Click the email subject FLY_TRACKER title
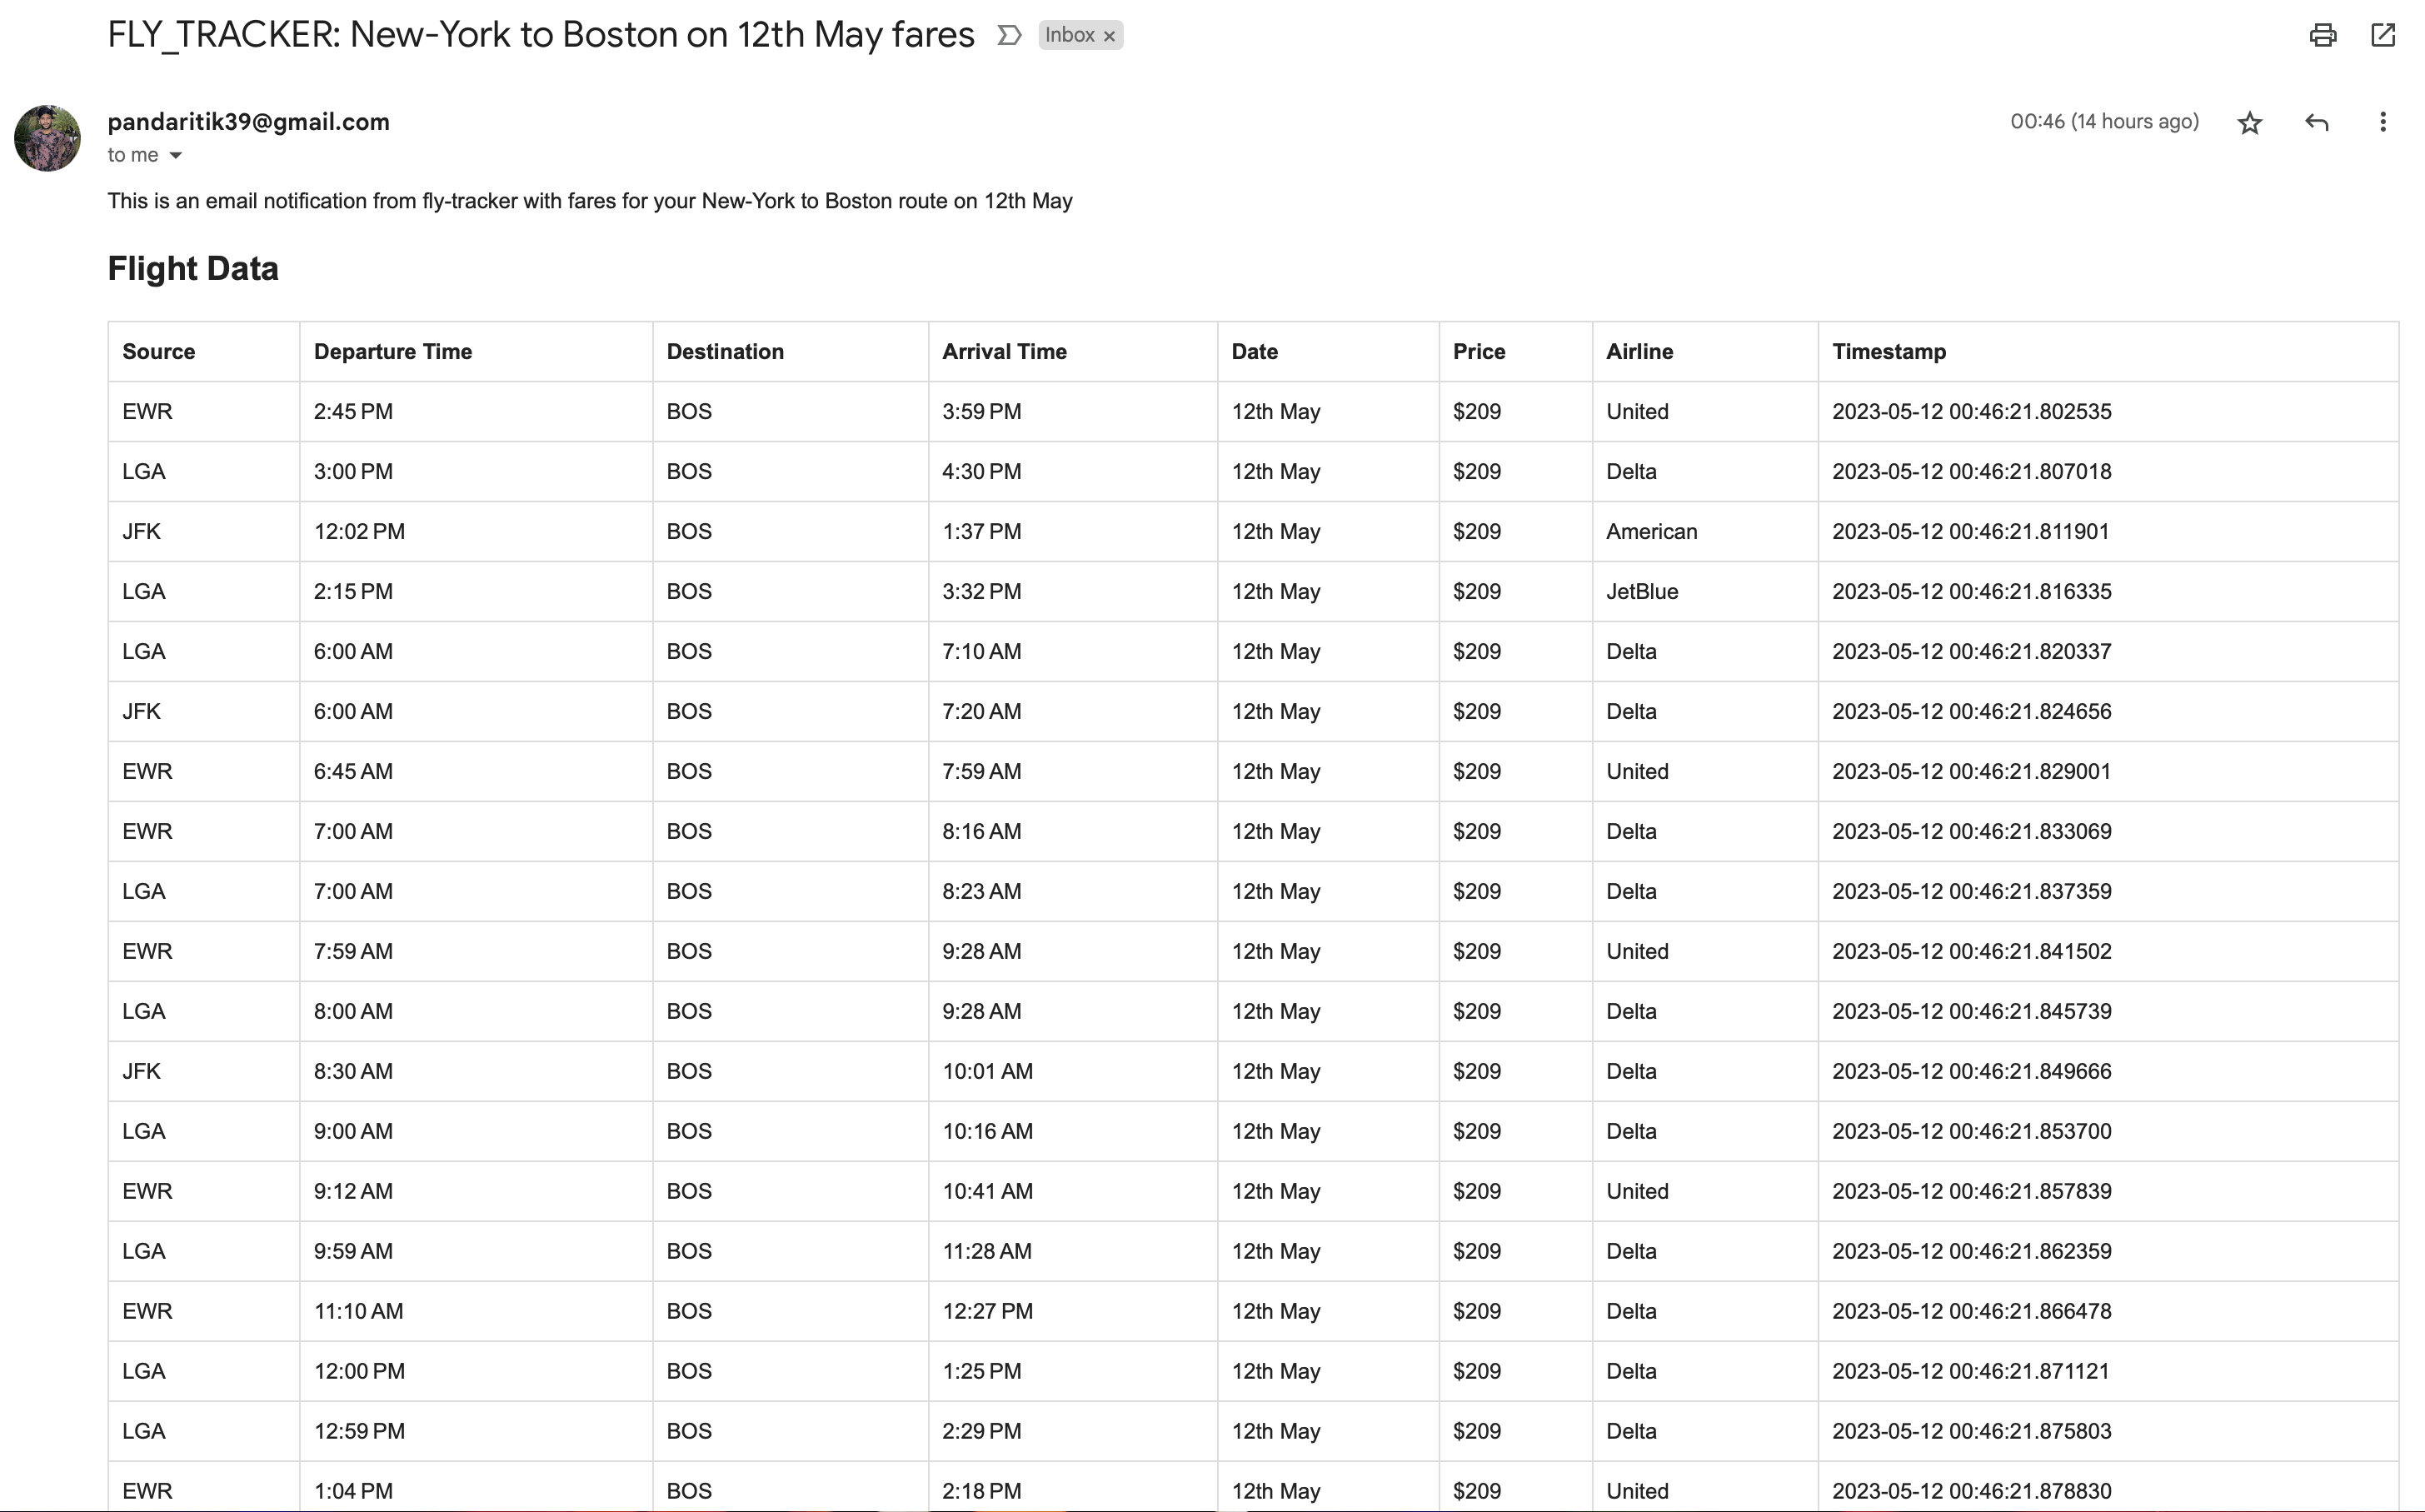 coord(541,35)
